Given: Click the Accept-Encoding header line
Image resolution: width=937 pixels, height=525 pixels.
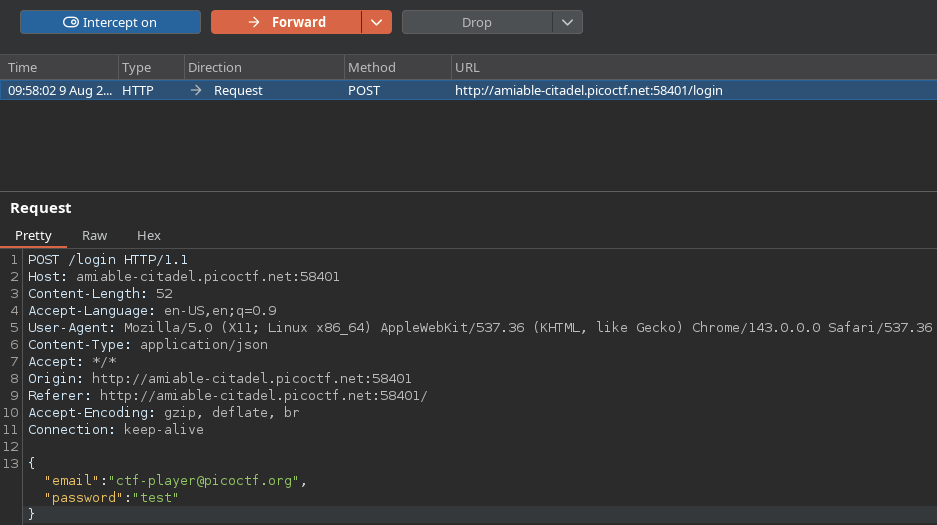Looking at the screenshot, I should point(164,413).
